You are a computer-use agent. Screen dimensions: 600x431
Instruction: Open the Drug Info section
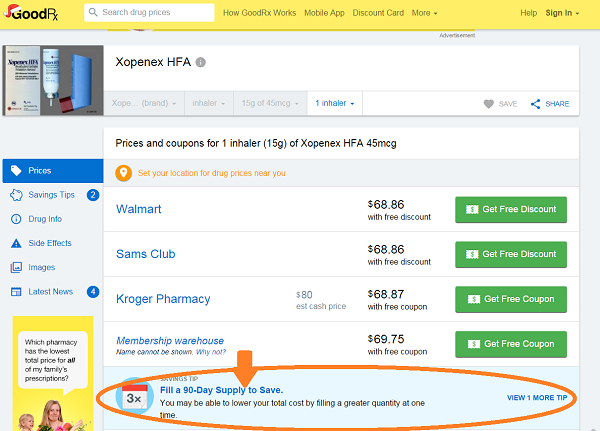tap(45, 219)
